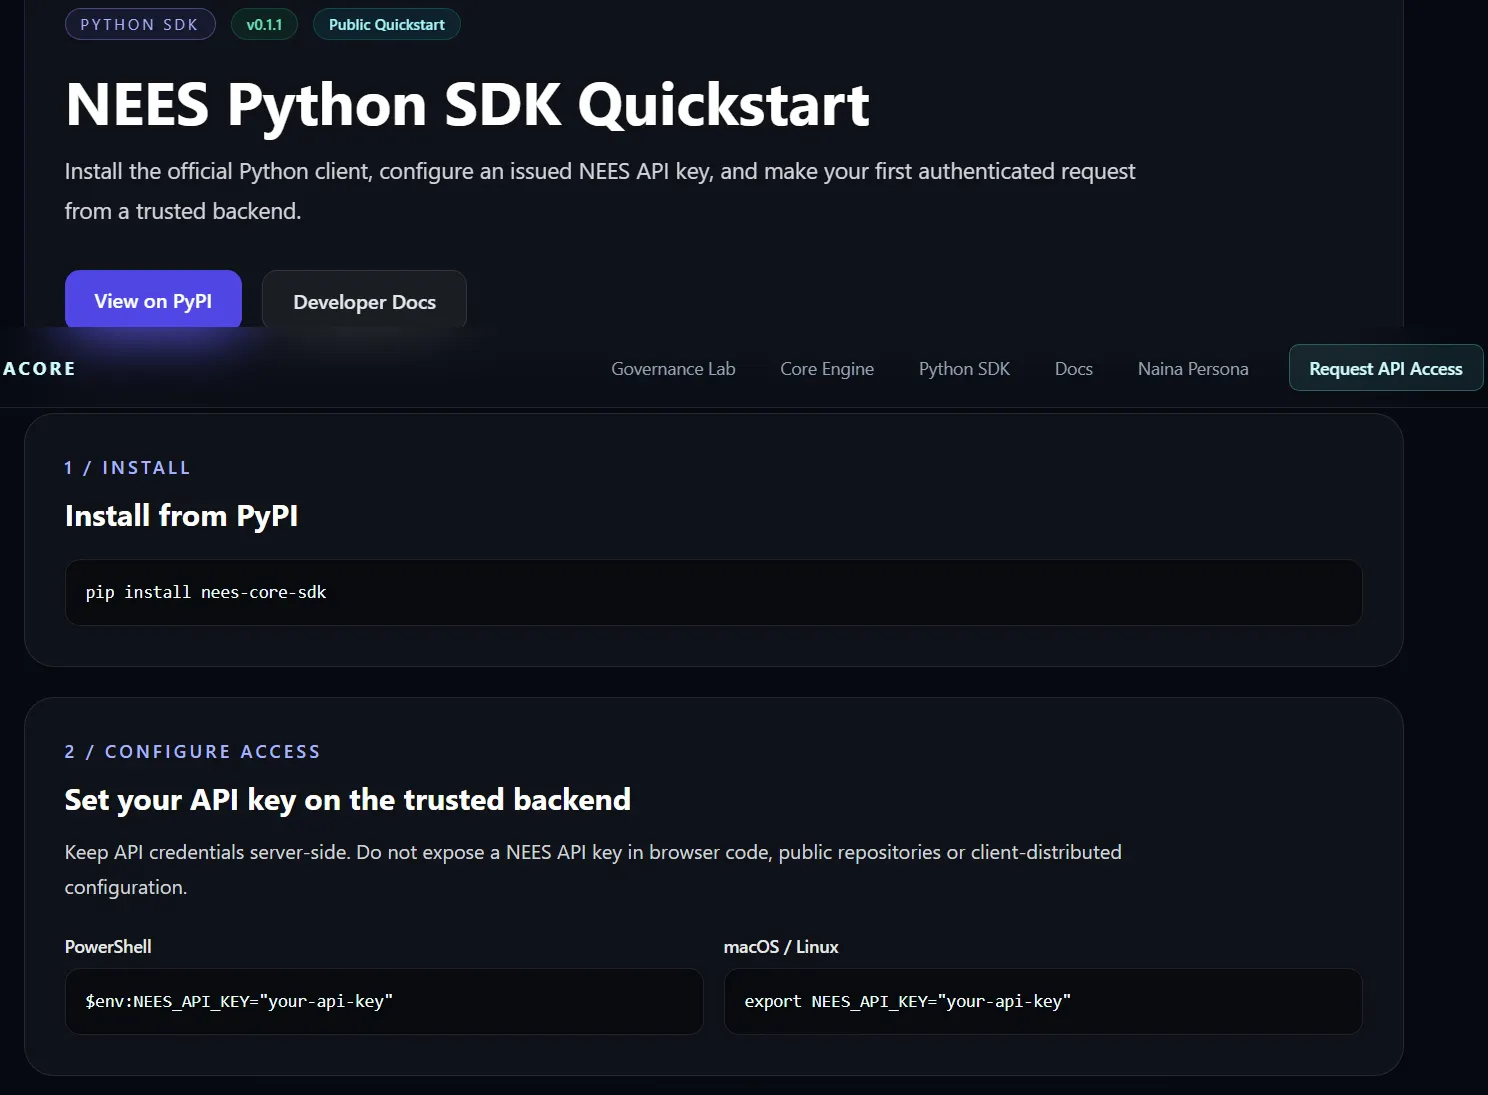Open the Docs navigation item

point(1074,369)
